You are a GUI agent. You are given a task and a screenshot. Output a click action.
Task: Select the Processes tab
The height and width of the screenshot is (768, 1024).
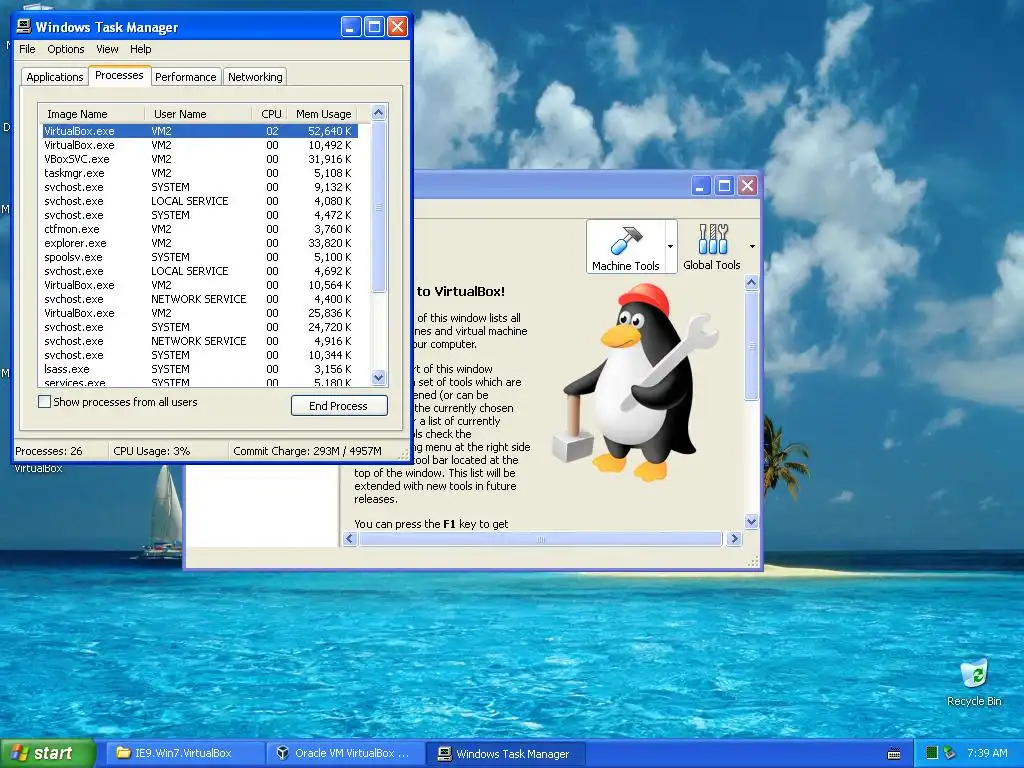pyautogui.click(x=120, y=75)
